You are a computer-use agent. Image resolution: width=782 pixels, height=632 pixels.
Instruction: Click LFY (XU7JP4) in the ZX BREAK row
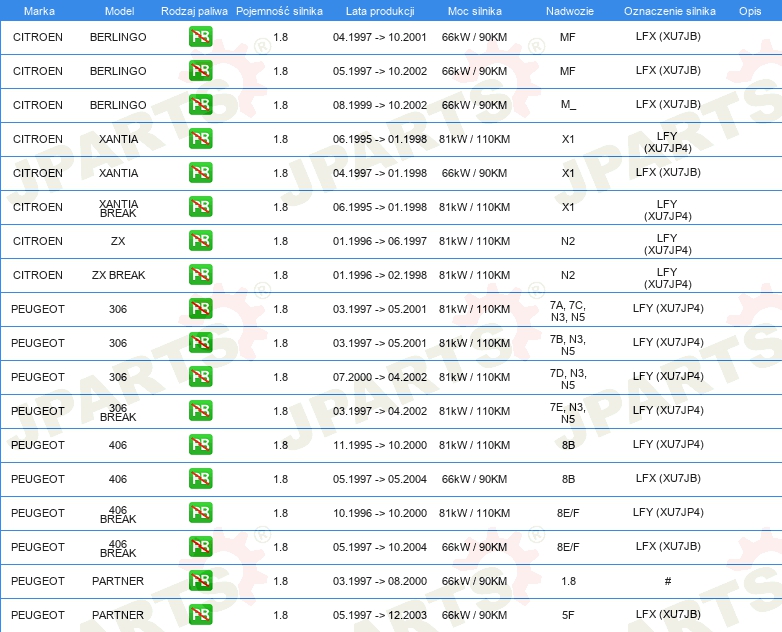(668, 278)
